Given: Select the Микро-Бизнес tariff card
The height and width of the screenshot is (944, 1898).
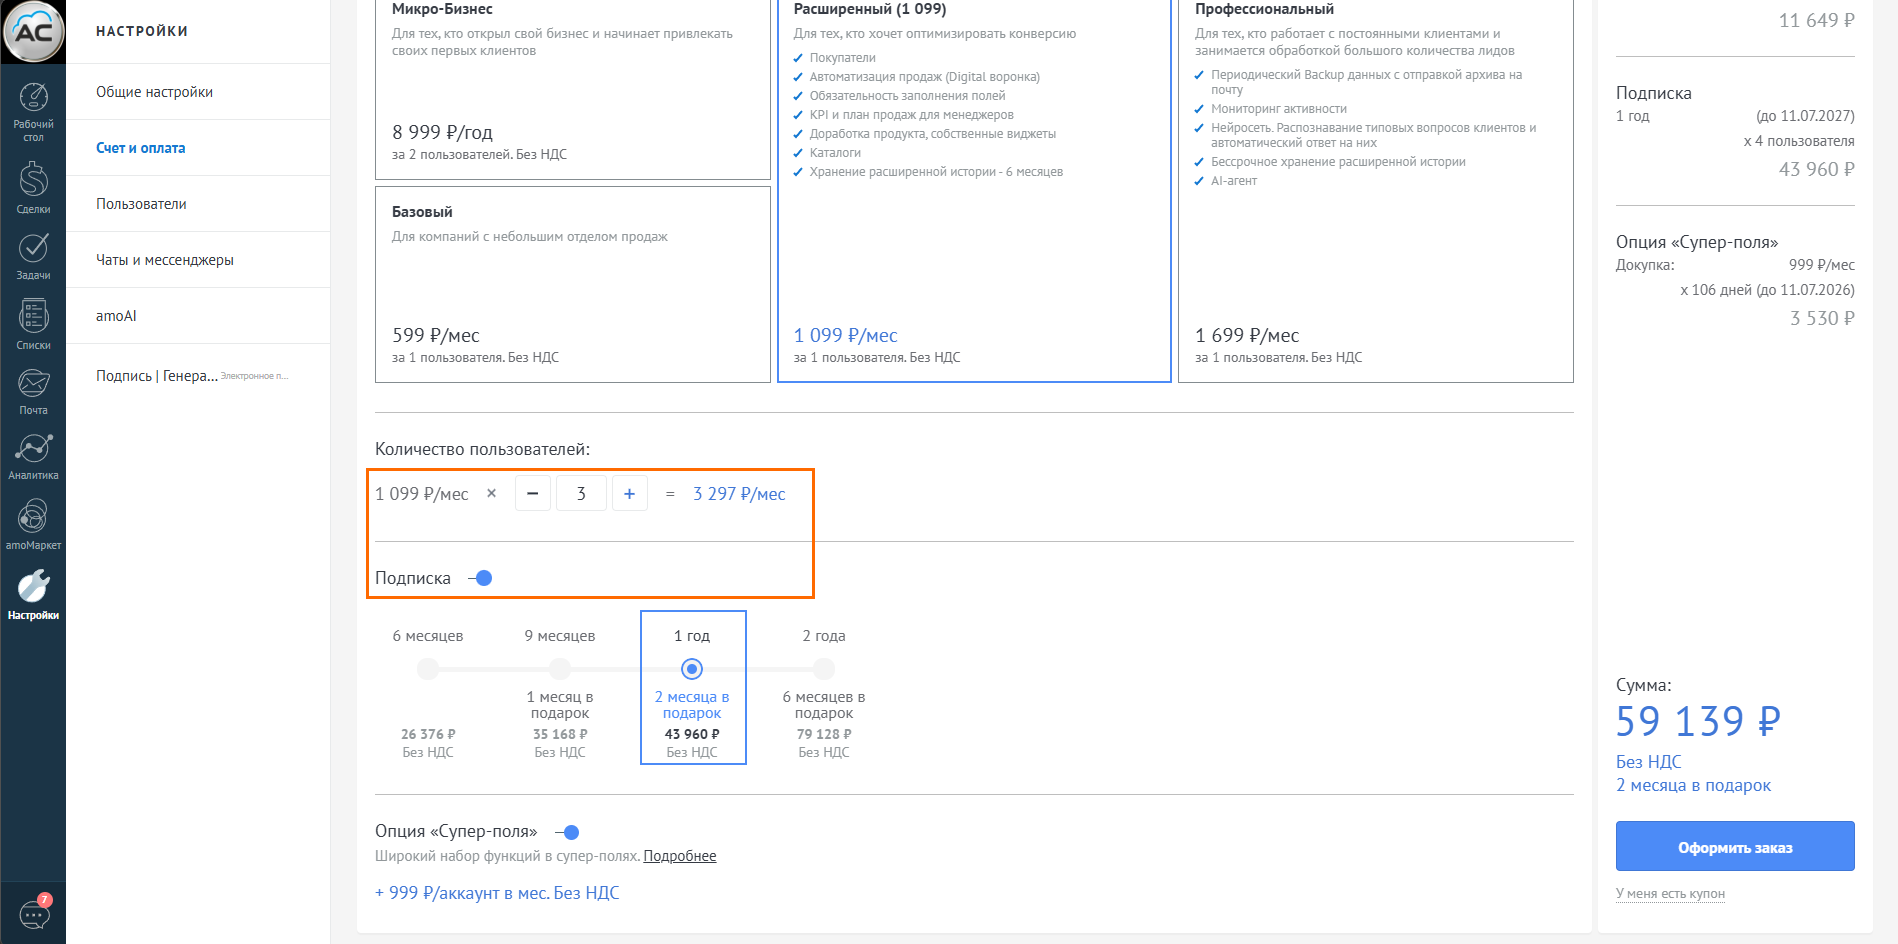Looking at the screenshot, I should click(573, 88).
